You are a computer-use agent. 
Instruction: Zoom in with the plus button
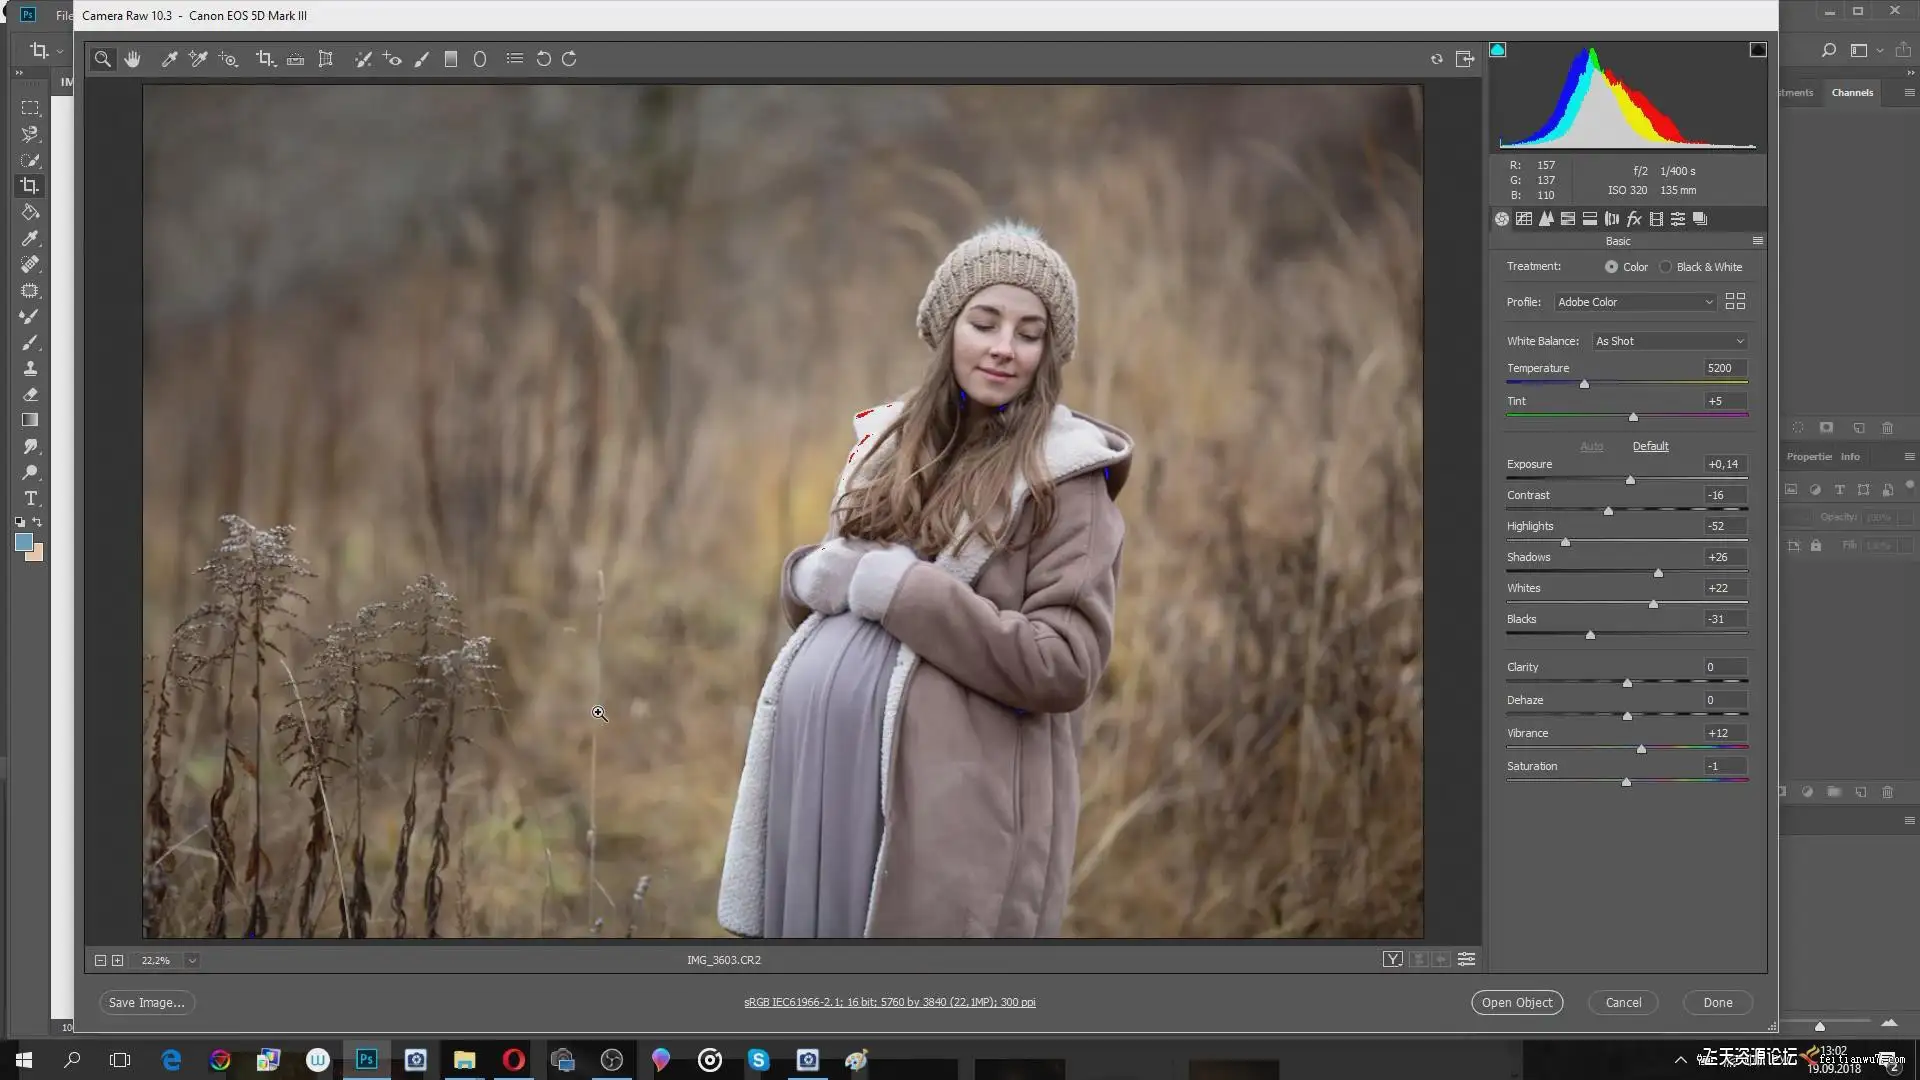point(117,960)
